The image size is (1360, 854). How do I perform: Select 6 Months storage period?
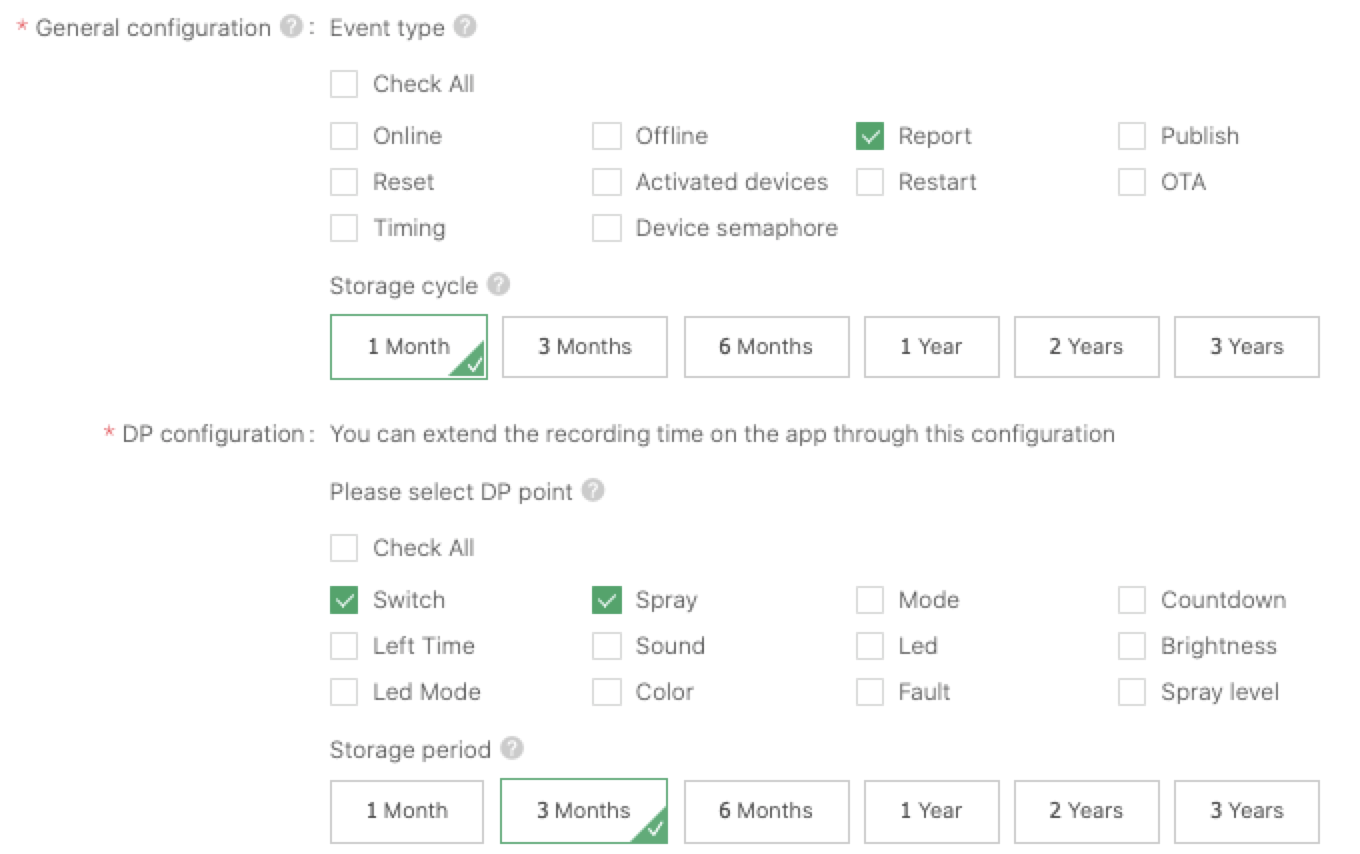767,811
